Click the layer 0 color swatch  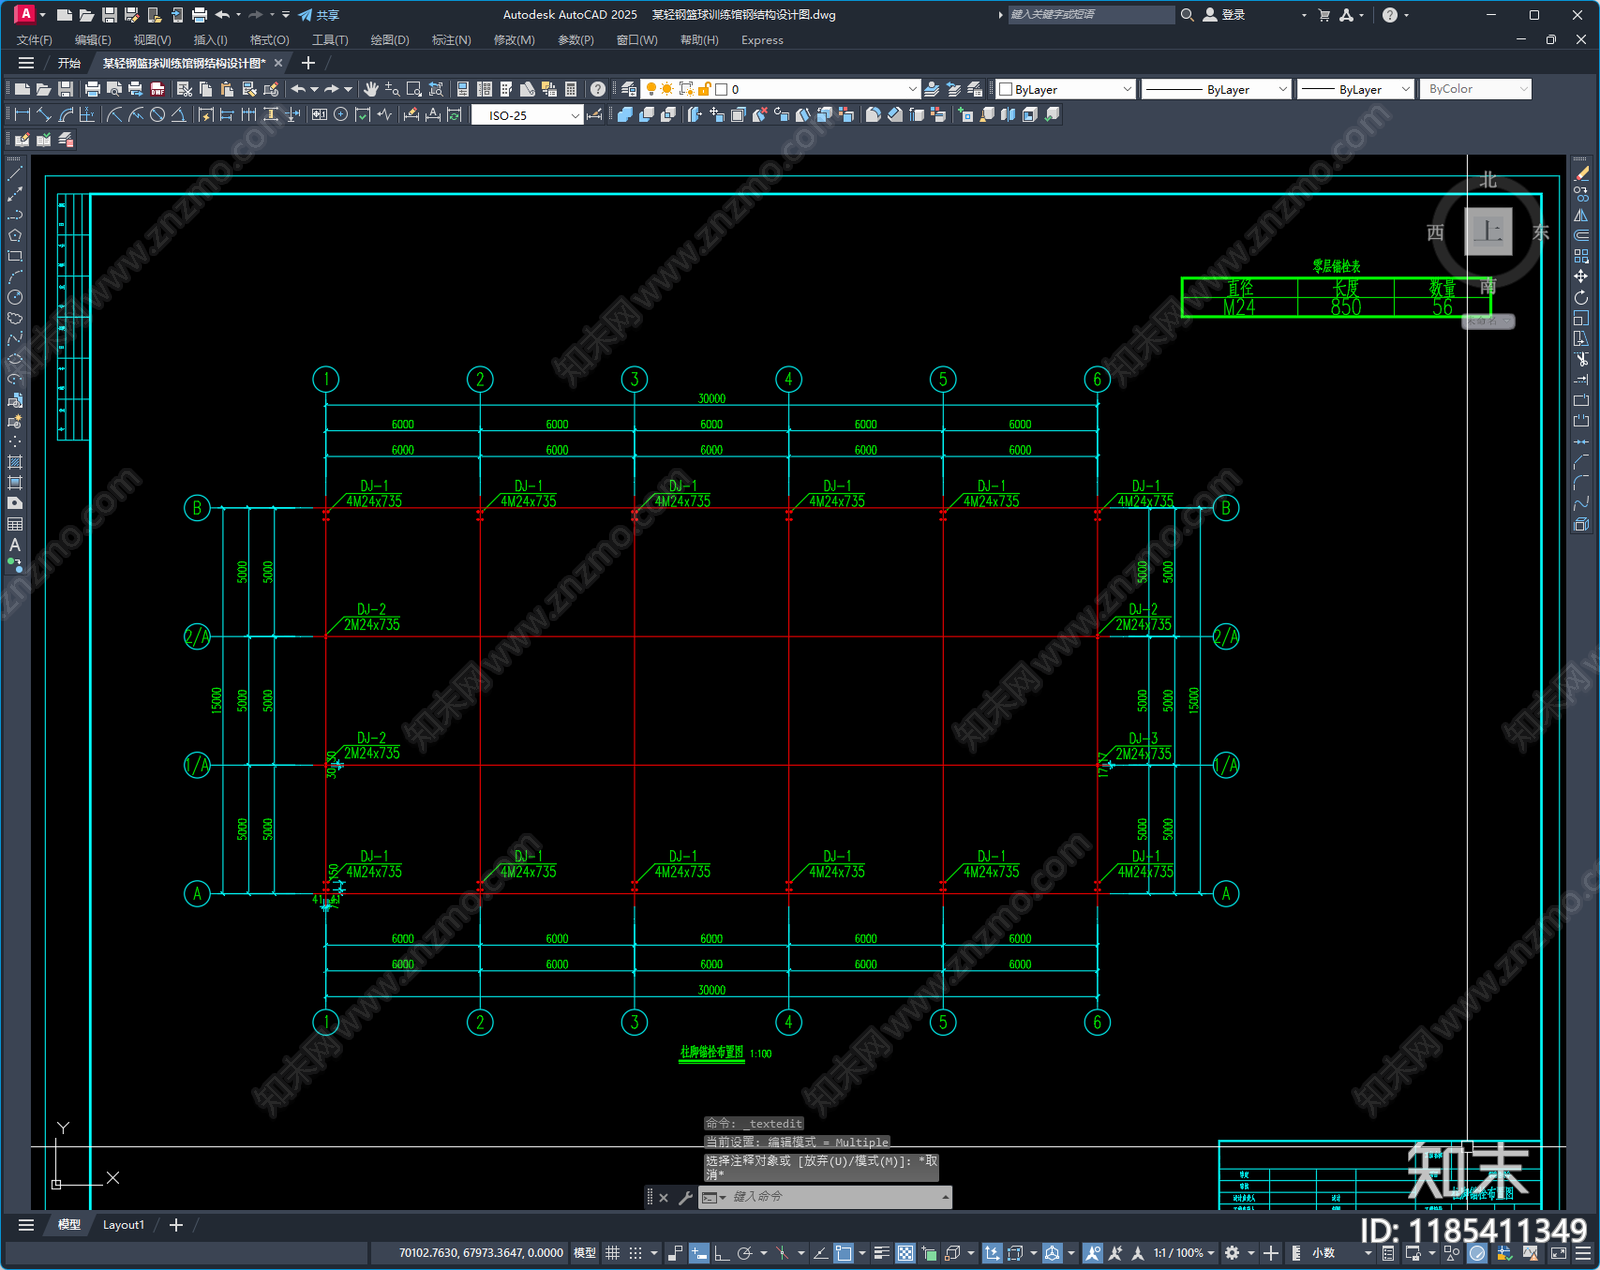(x=721, y=89)
